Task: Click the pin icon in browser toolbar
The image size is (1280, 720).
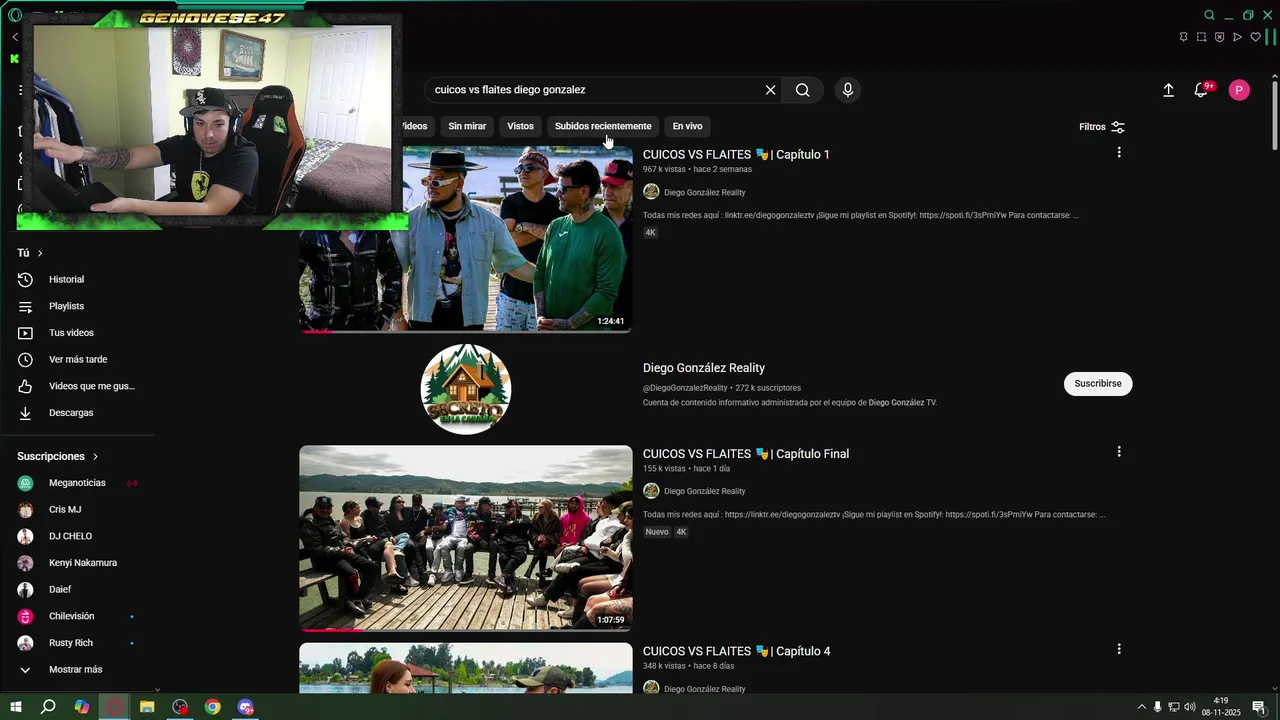Action: [1183, 37]
